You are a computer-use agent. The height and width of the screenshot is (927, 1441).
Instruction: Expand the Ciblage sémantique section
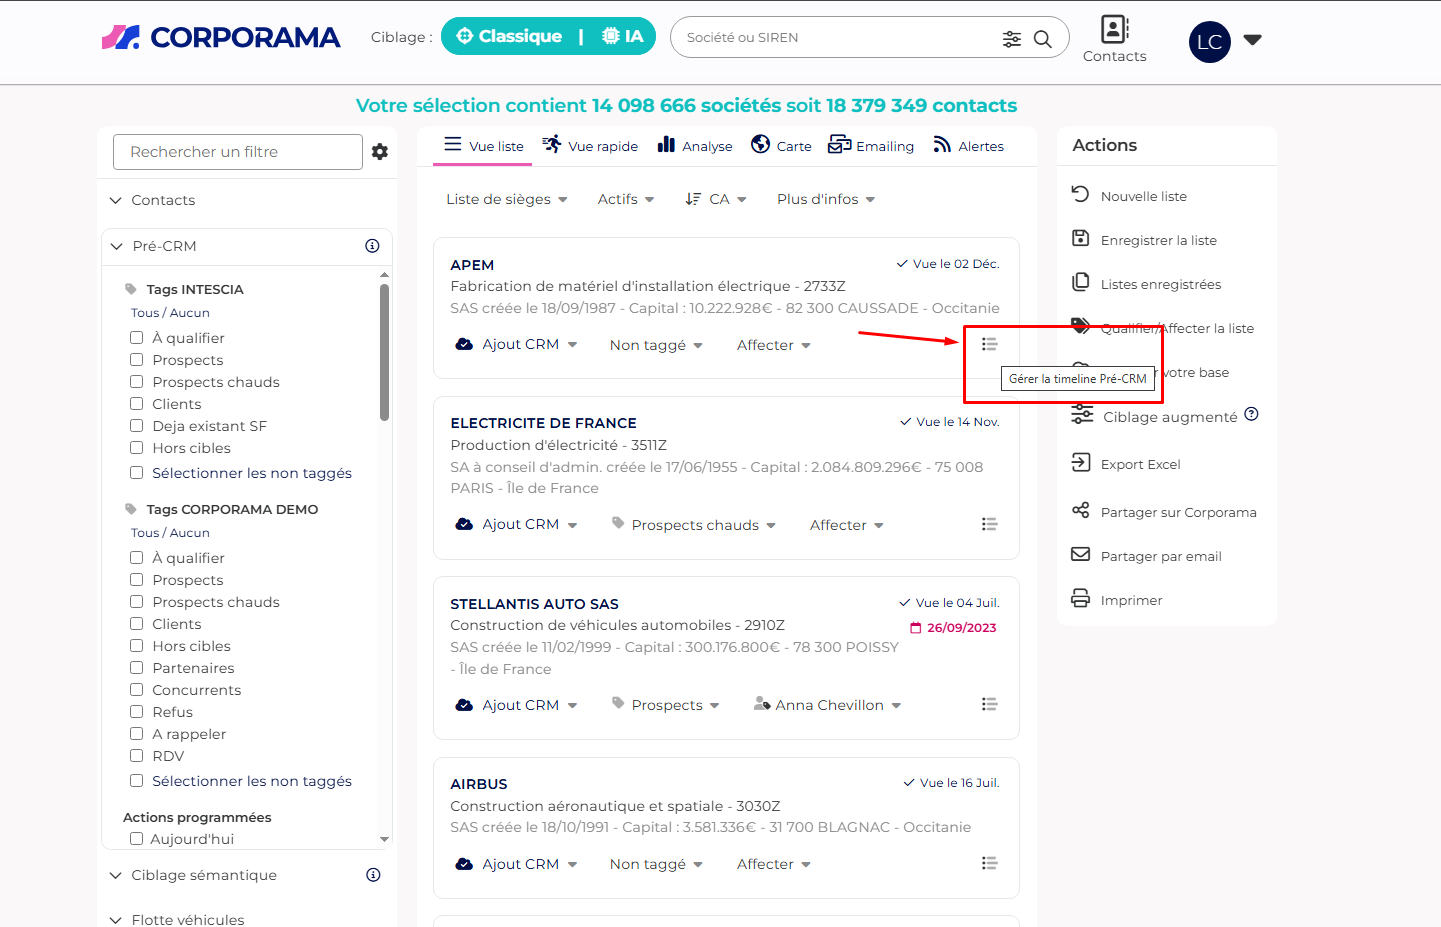pos(203,875)
